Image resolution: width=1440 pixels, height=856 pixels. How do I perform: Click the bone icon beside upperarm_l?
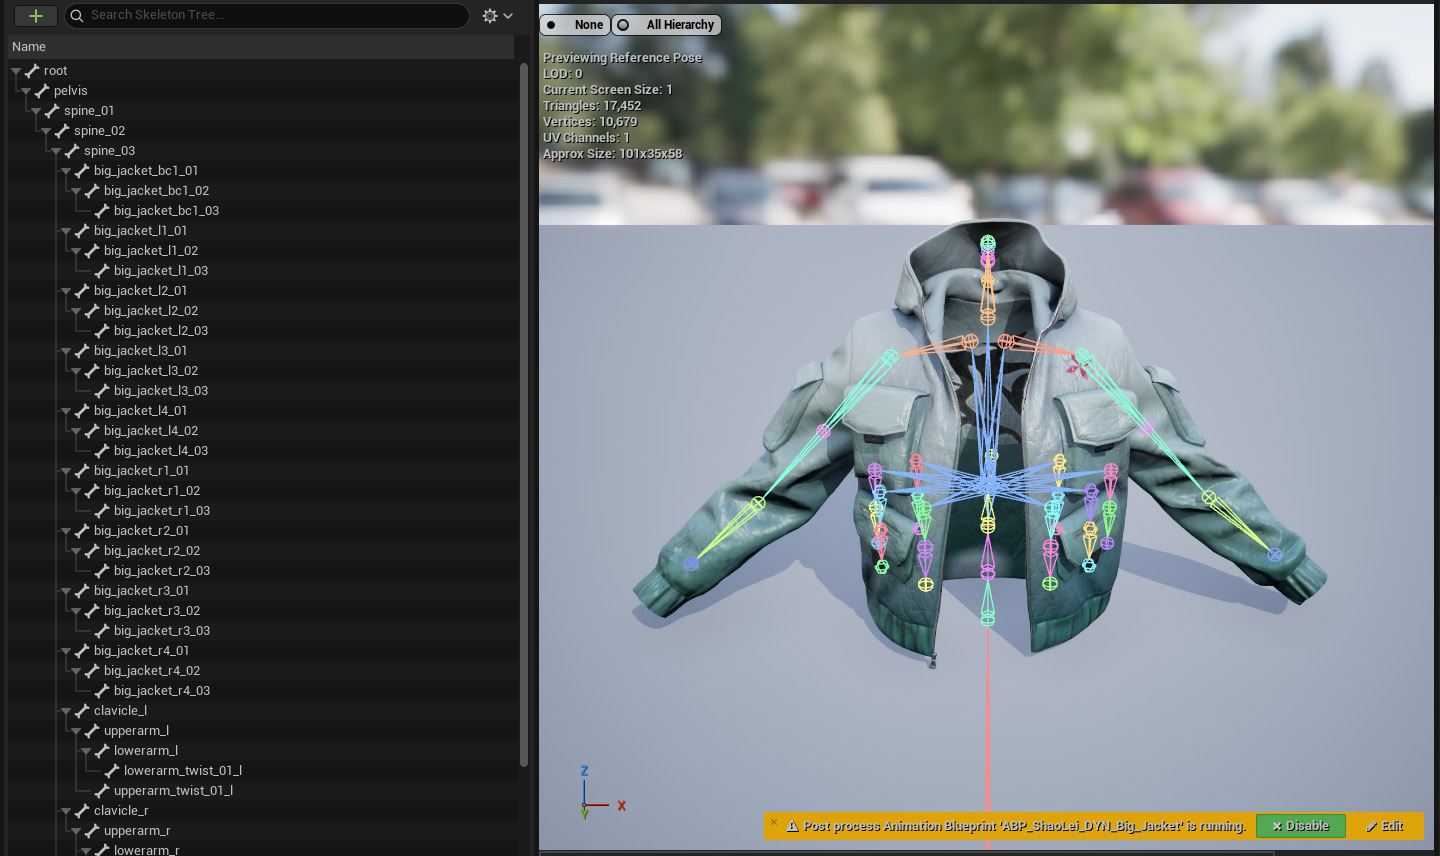[92, 731]
